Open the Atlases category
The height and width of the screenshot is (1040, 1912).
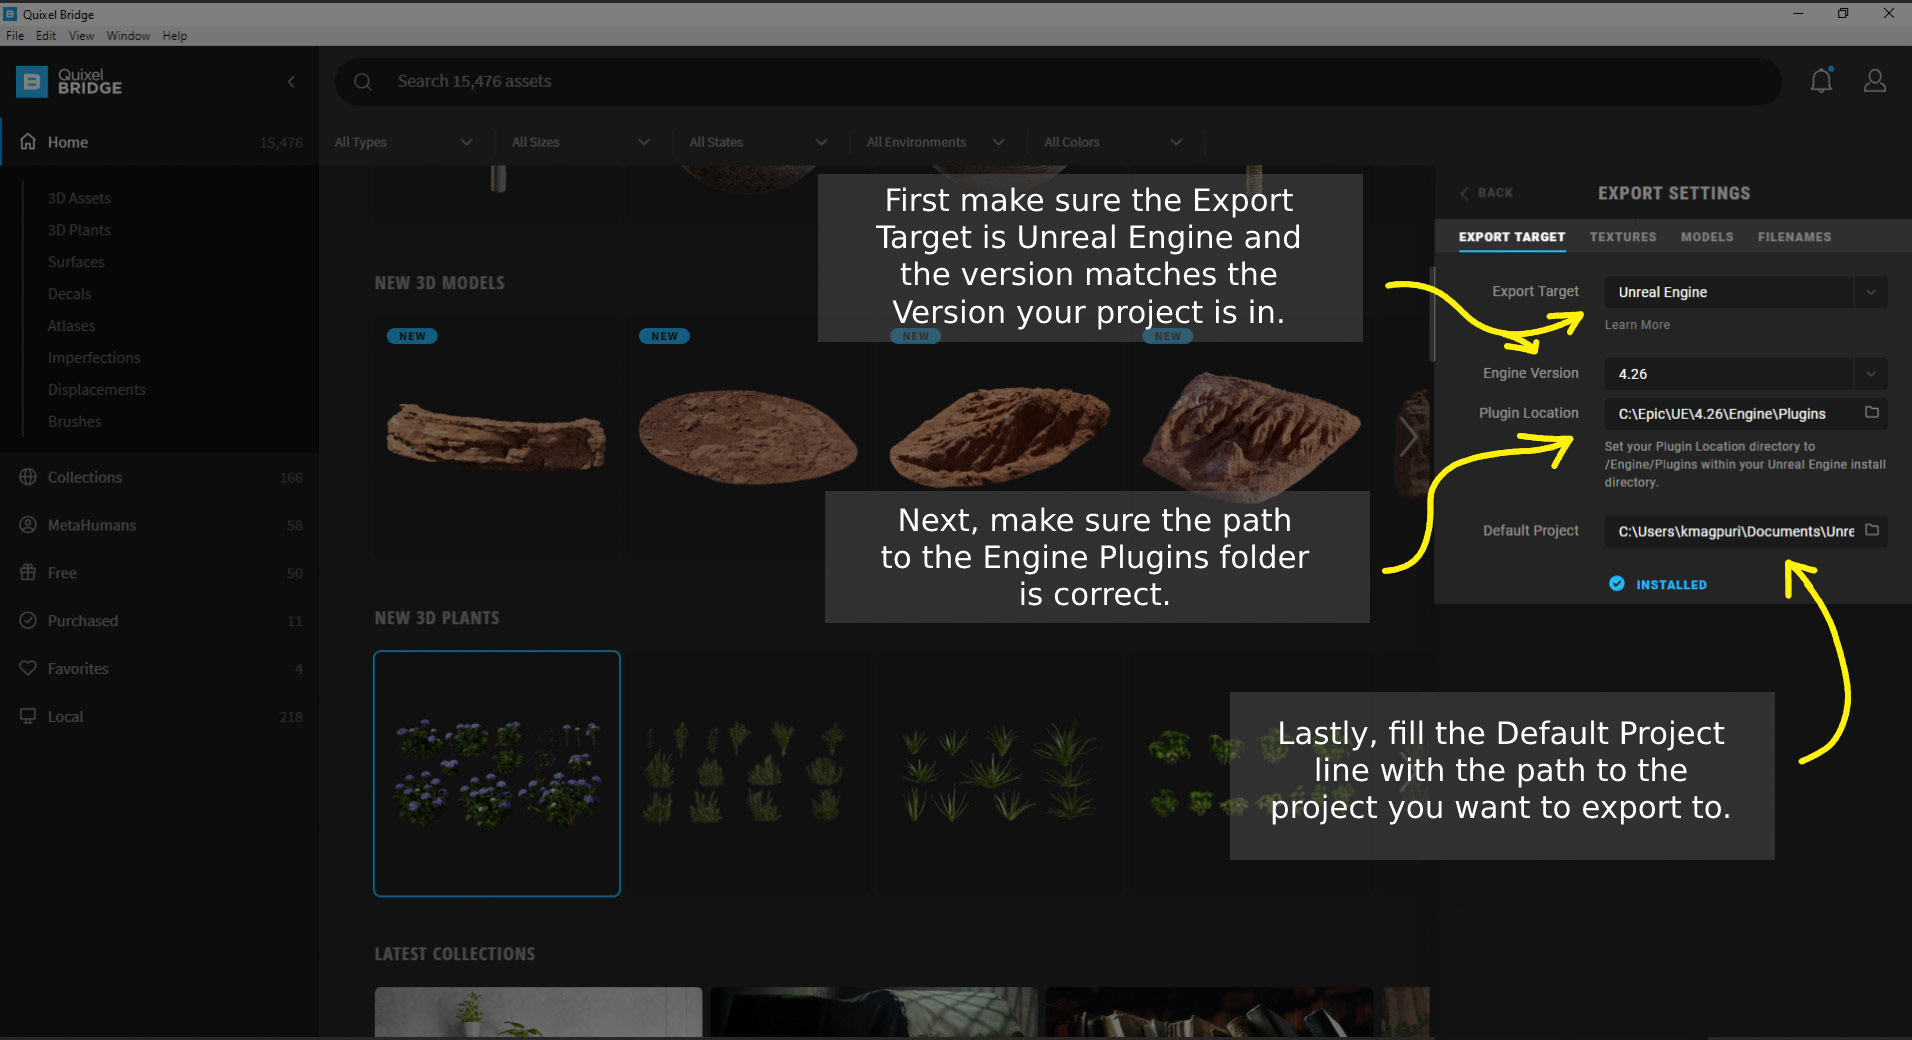pos(71,326)
